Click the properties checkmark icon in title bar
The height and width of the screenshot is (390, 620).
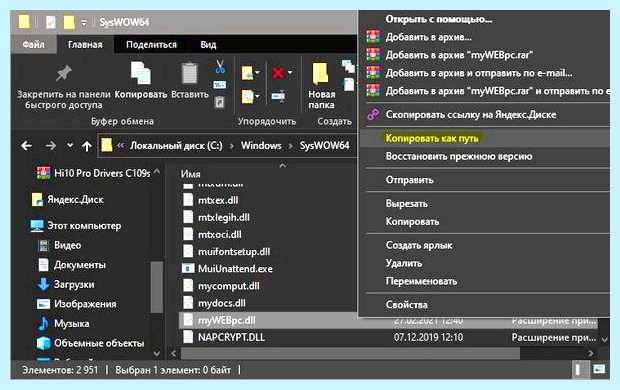(x=51, y=22)
